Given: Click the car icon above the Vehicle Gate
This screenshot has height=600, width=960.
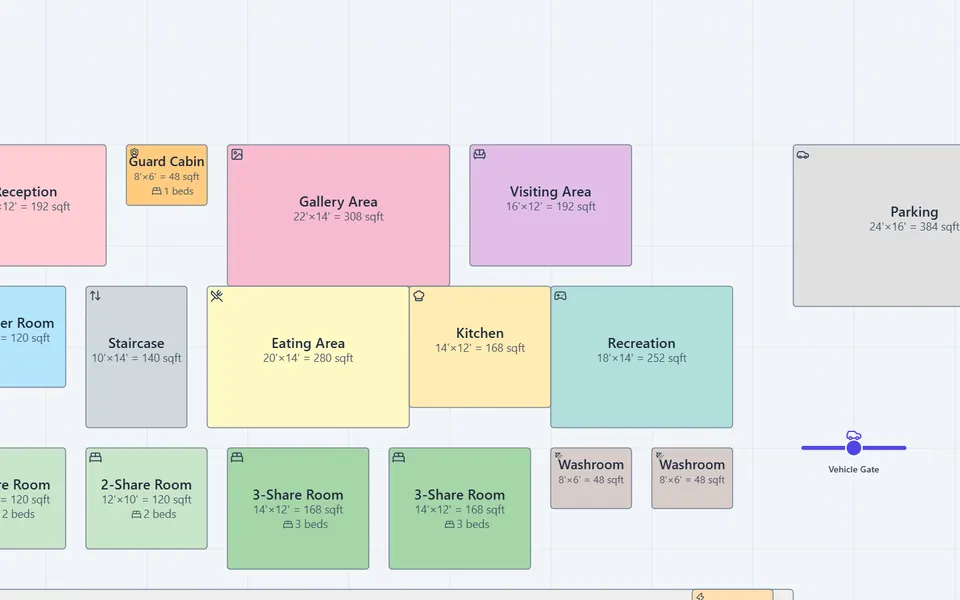Looking at the screenshot, I should (x=853, y=435).
